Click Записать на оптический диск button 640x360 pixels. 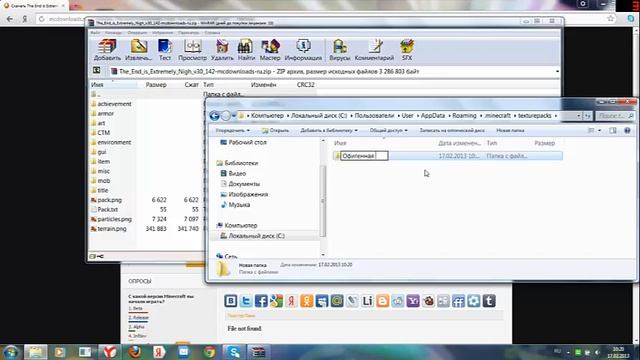coord(452,130)
